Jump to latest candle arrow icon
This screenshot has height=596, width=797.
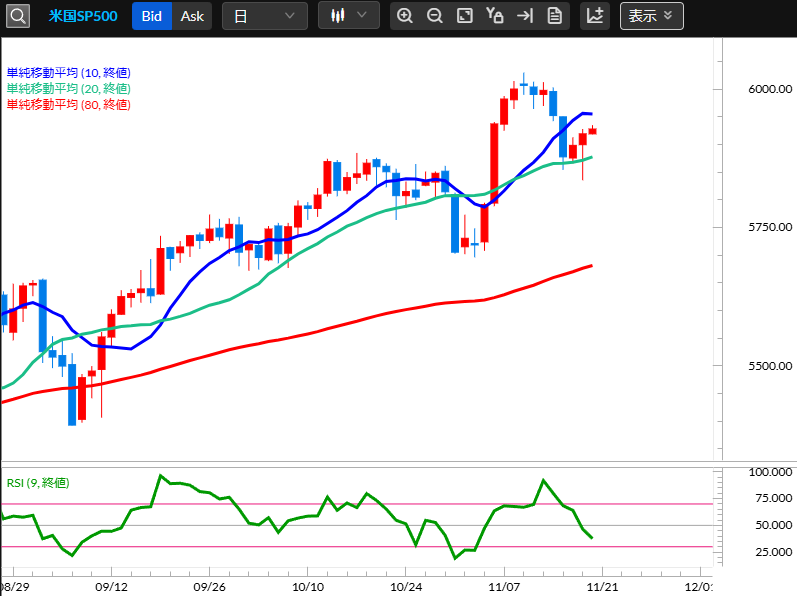pyautogui.click(x=525, y=16)
